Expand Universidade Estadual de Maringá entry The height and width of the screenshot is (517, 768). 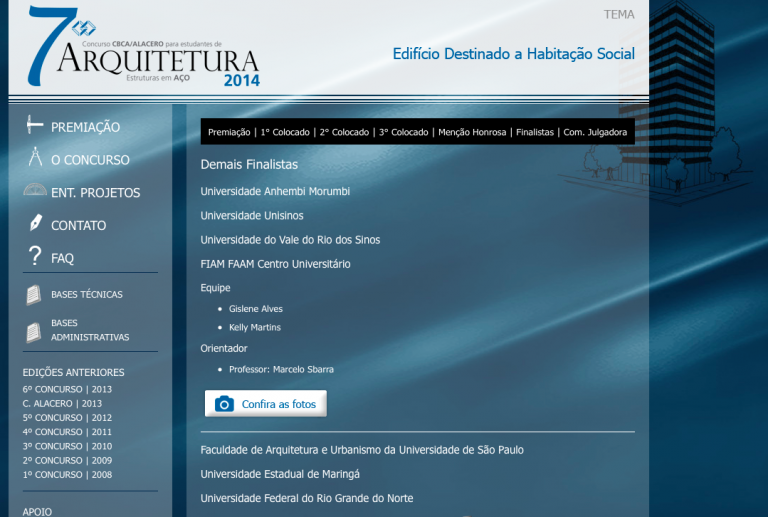pyautogui.click(x=280, y=474)
